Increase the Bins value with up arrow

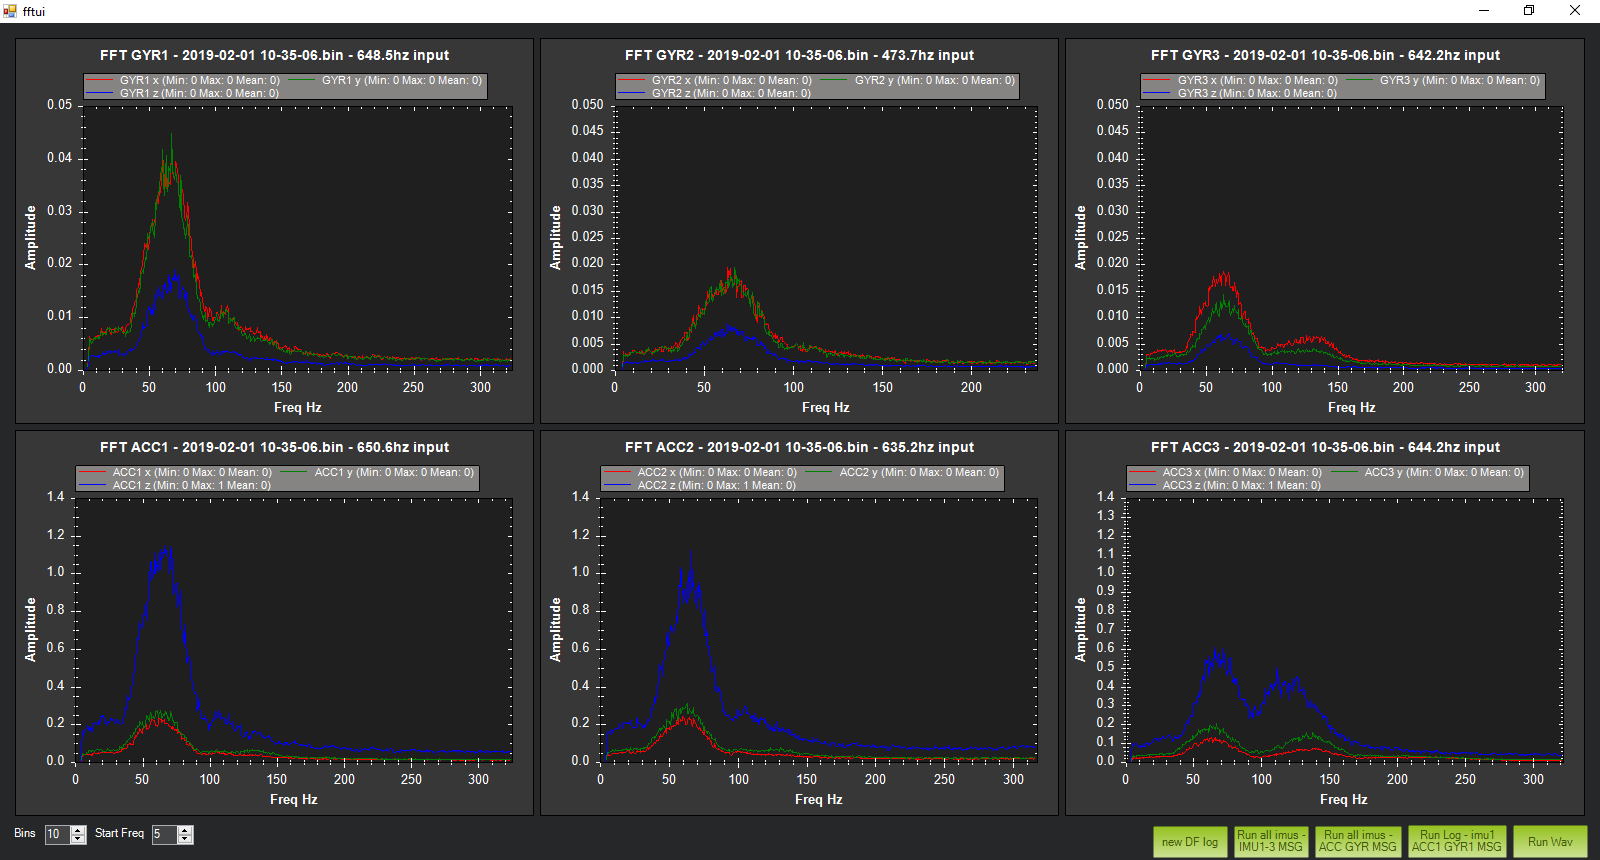point(78,830)
